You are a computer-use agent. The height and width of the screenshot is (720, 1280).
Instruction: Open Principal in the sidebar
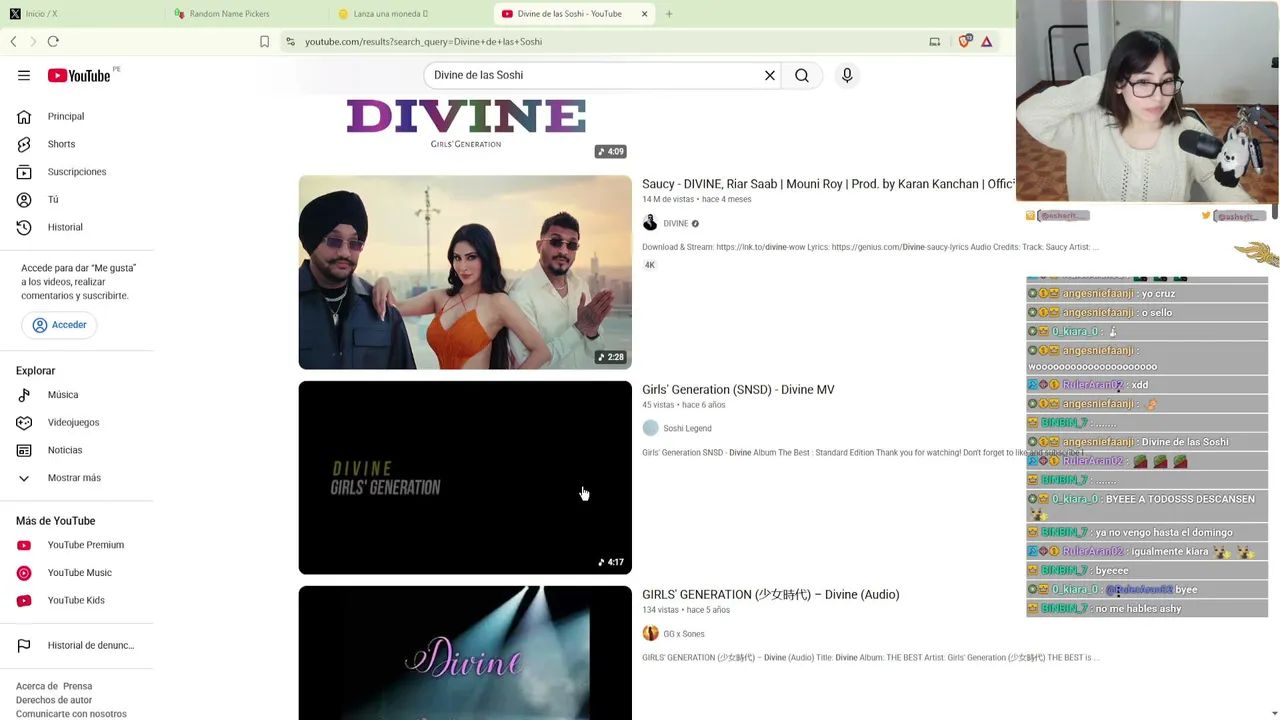click(x=66, y=116)
